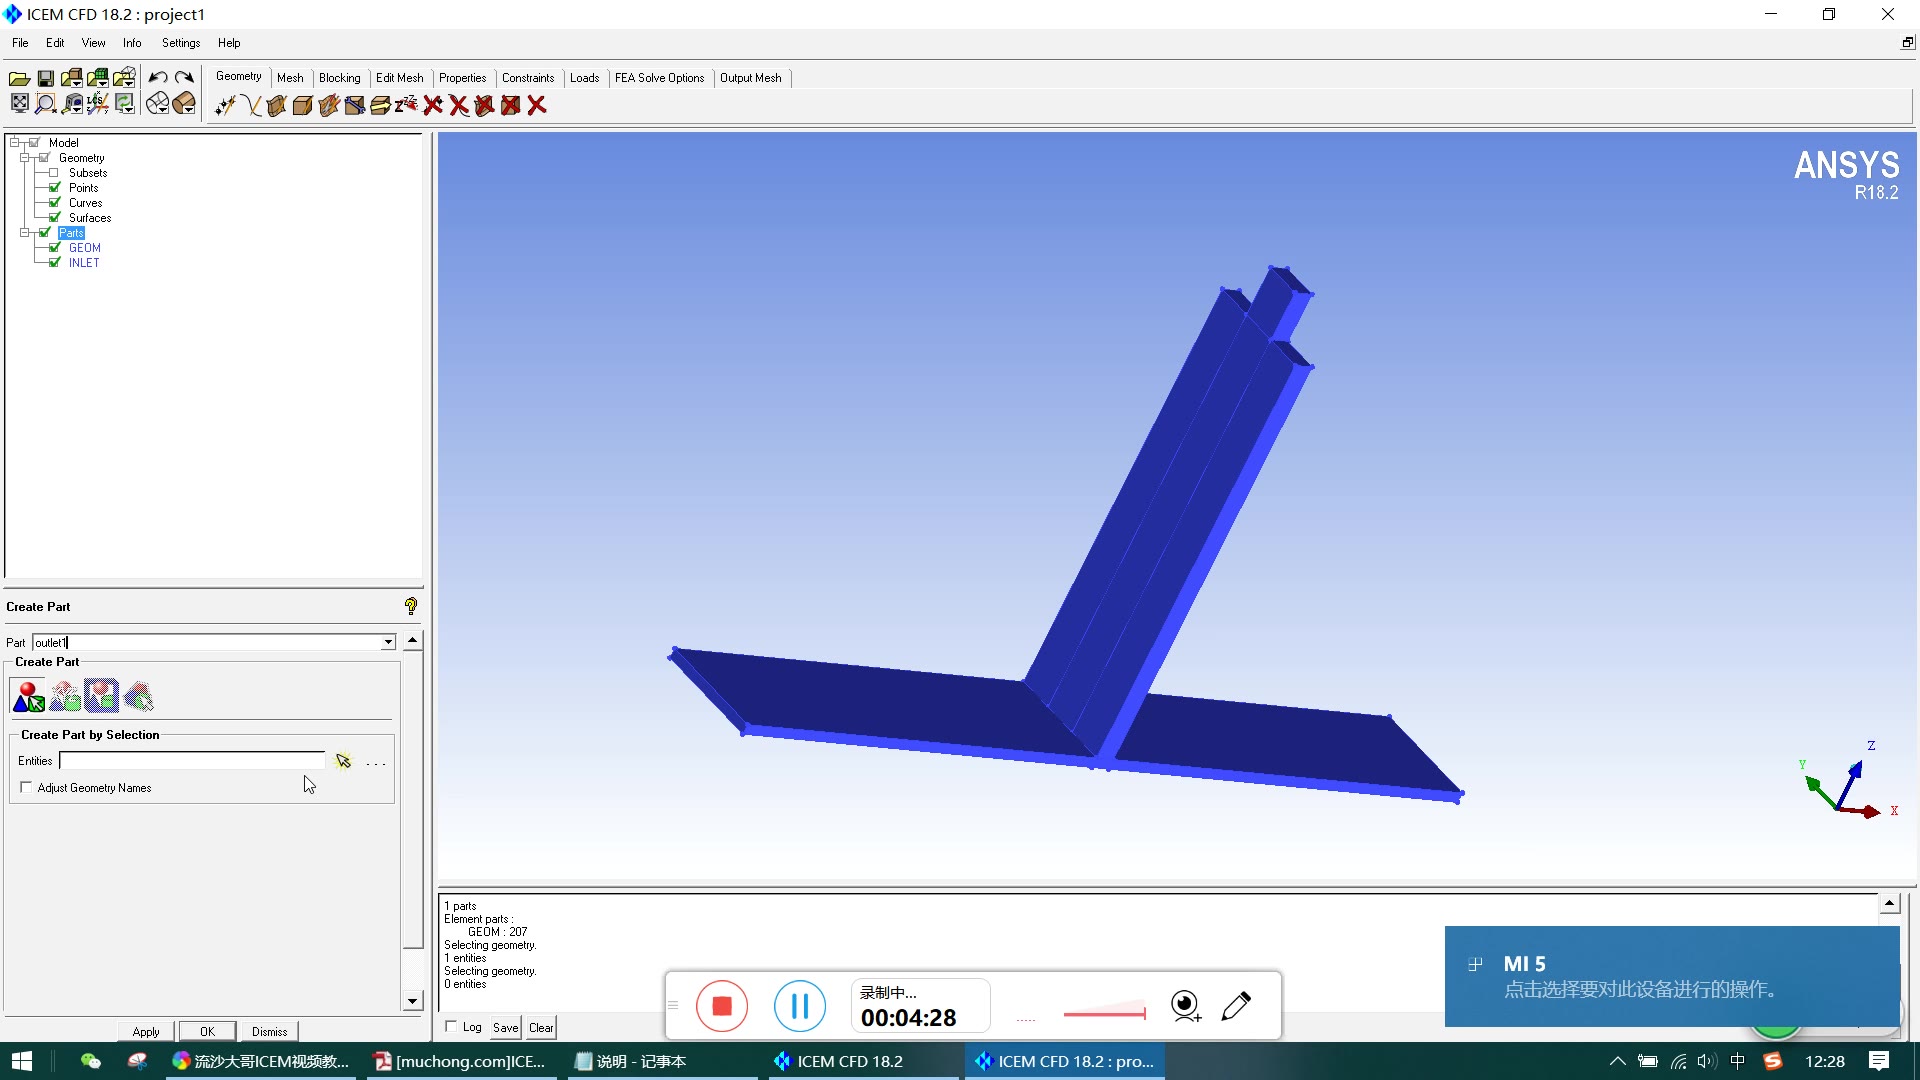Select the Create Point tool

[224, 105]
